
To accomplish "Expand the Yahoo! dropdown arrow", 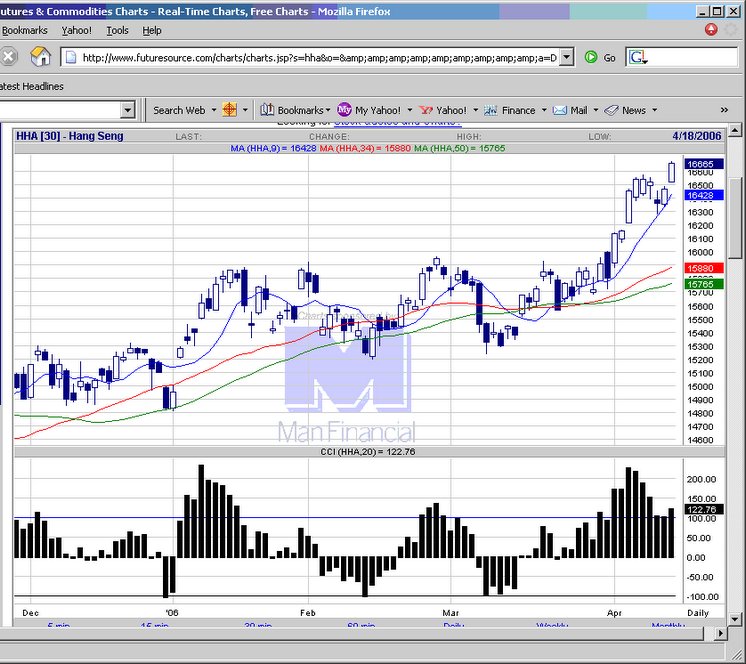I will coord(475,110).
